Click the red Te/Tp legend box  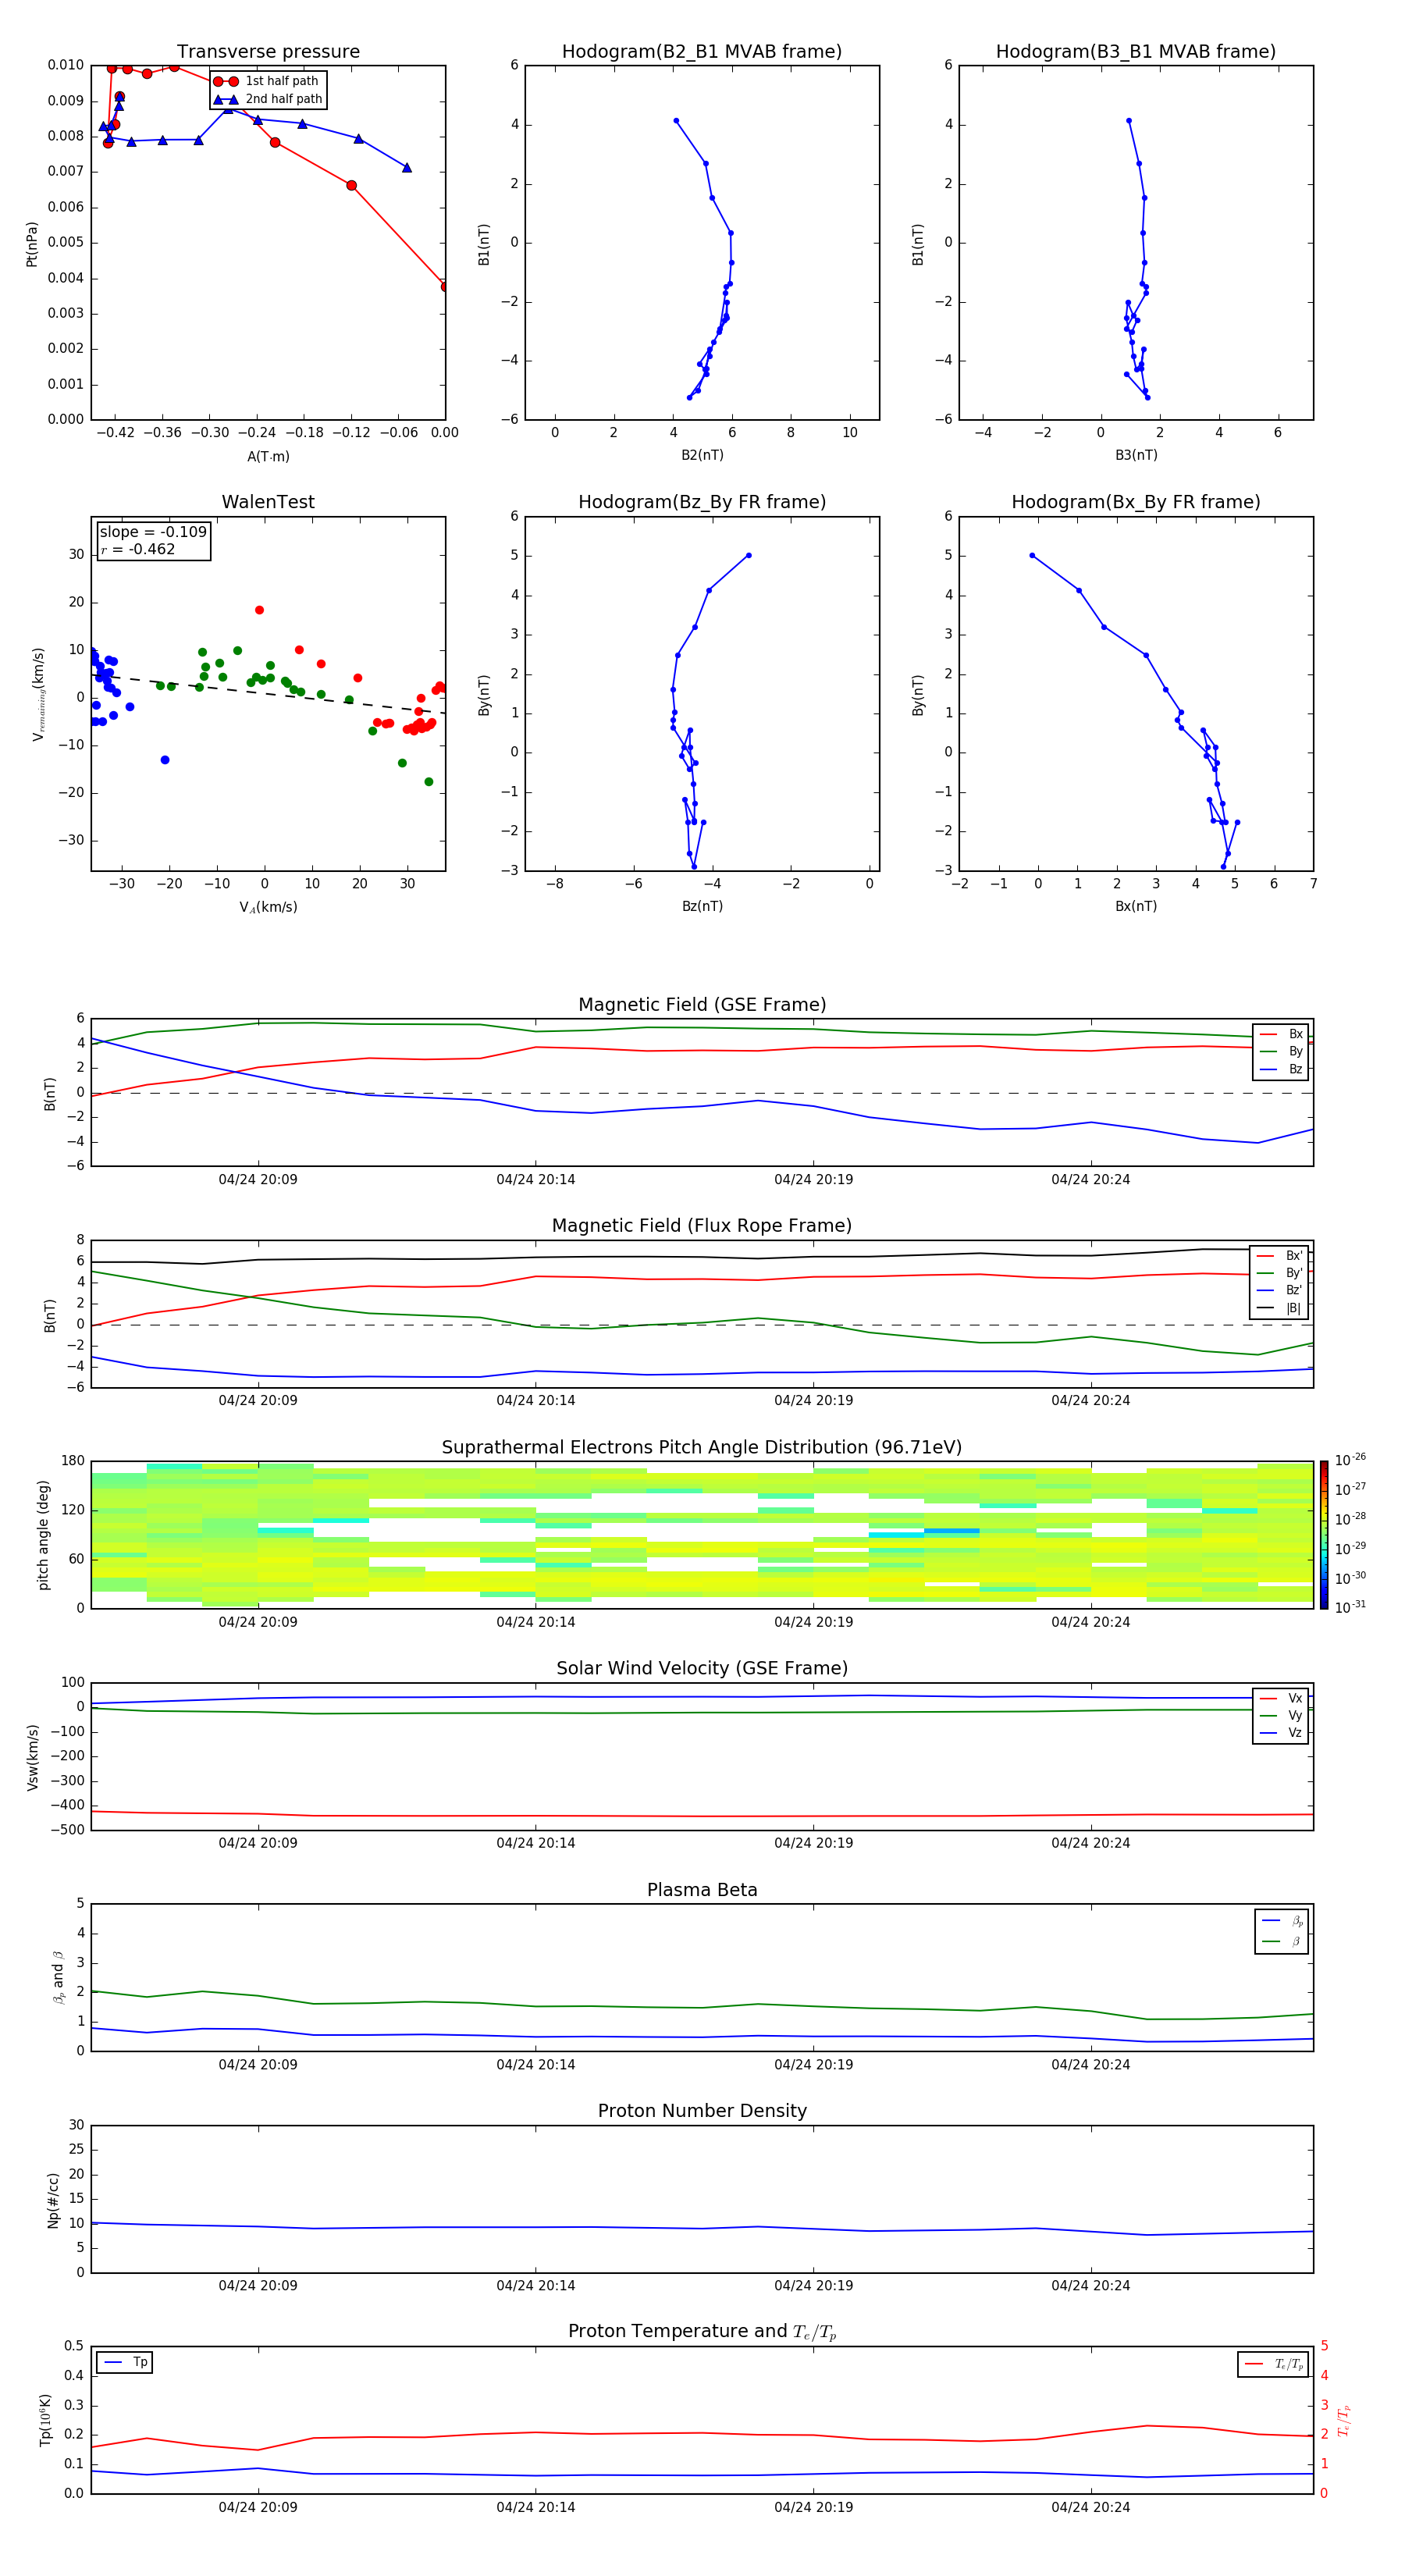[1272, 2365]
